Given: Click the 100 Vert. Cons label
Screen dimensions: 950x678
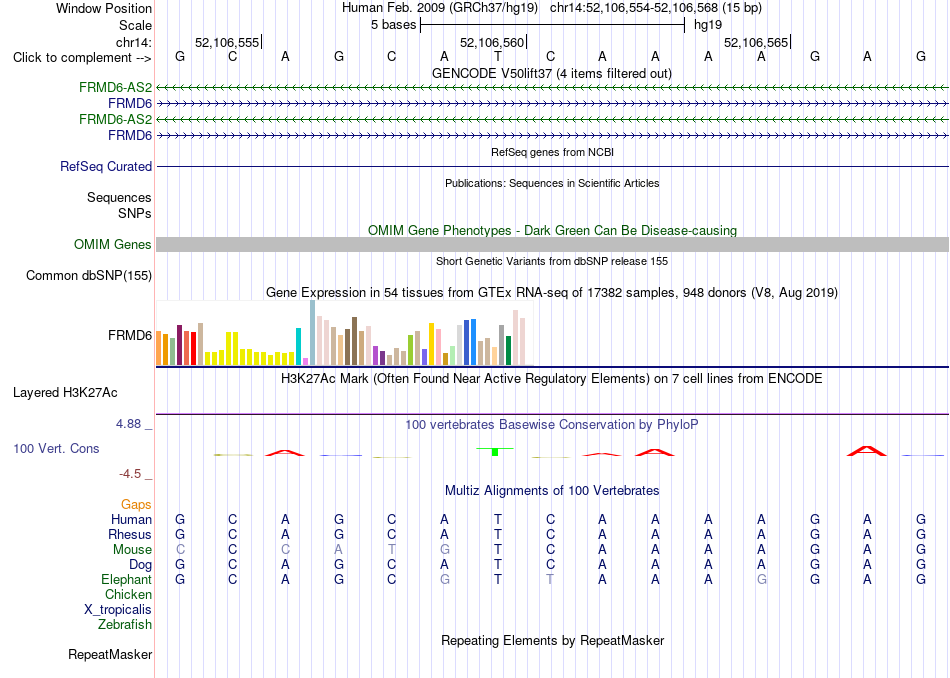Looking at the screenshot, I should (56, 448).
